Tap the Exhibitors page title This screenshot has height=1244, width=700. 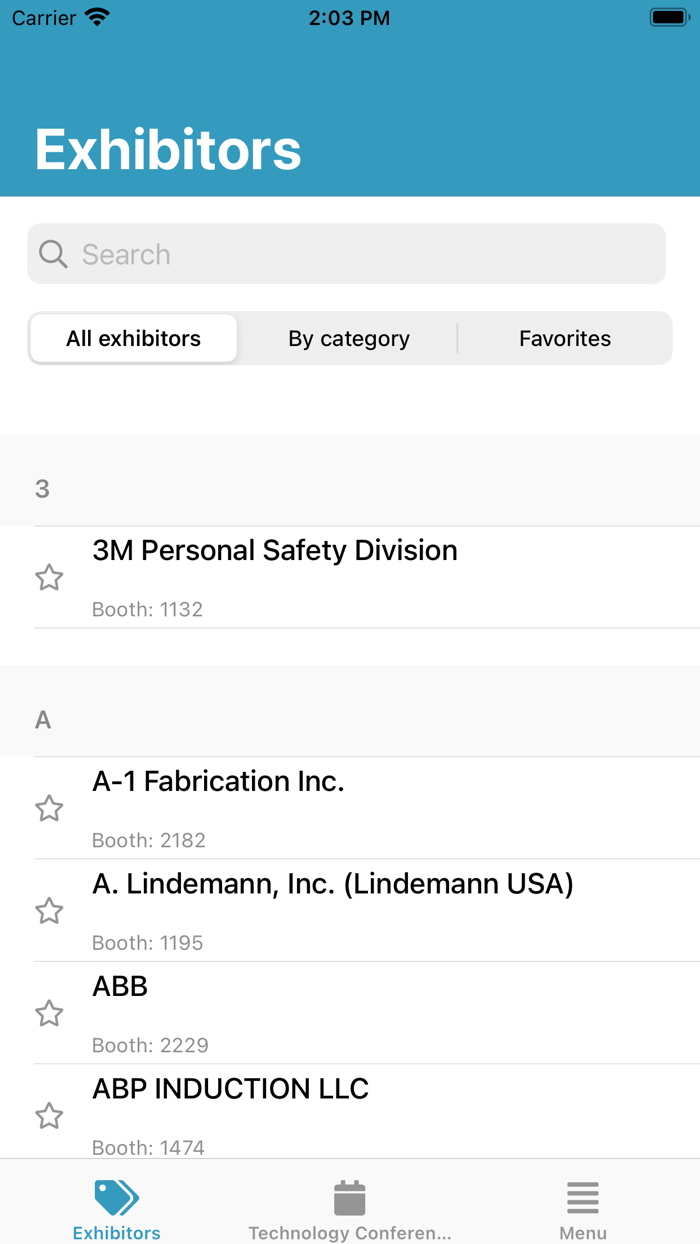168,150
